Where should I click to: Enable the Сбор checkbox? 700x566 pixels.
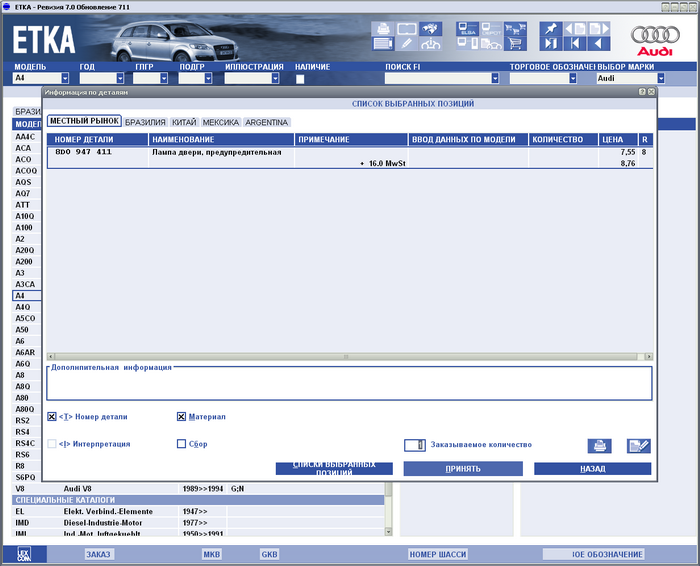click(181, 444)
